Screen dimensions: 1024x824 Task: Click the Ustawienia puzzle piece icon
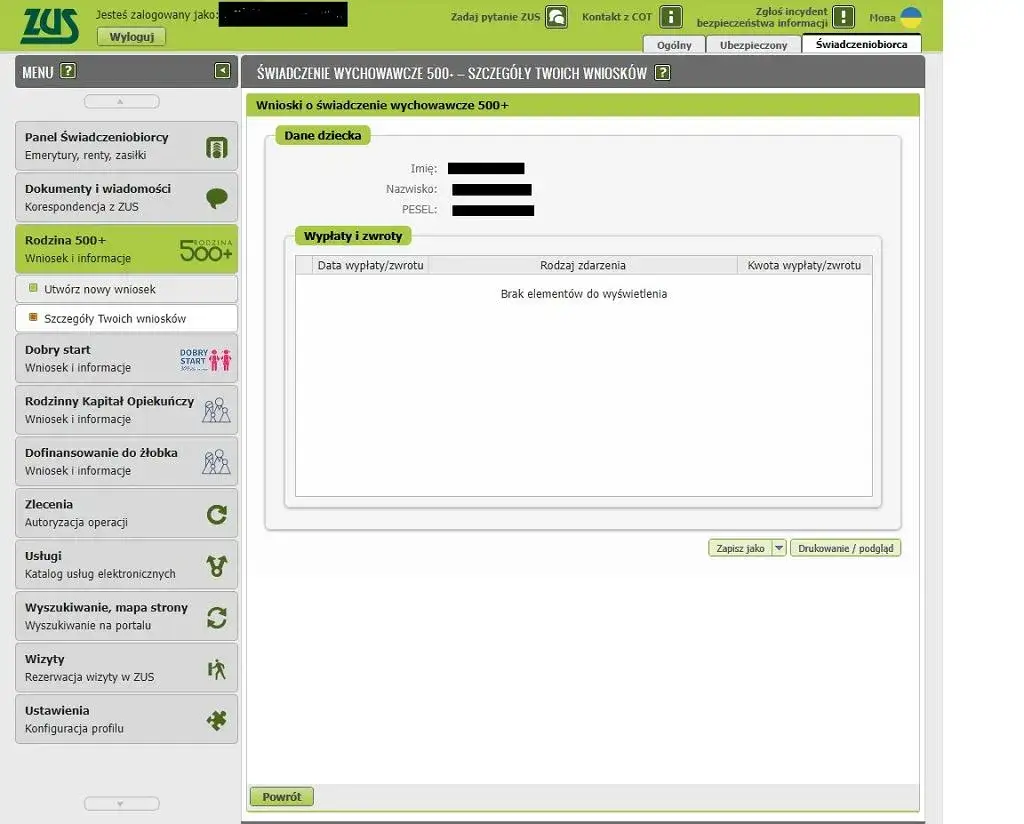click(x=216, y=720)
